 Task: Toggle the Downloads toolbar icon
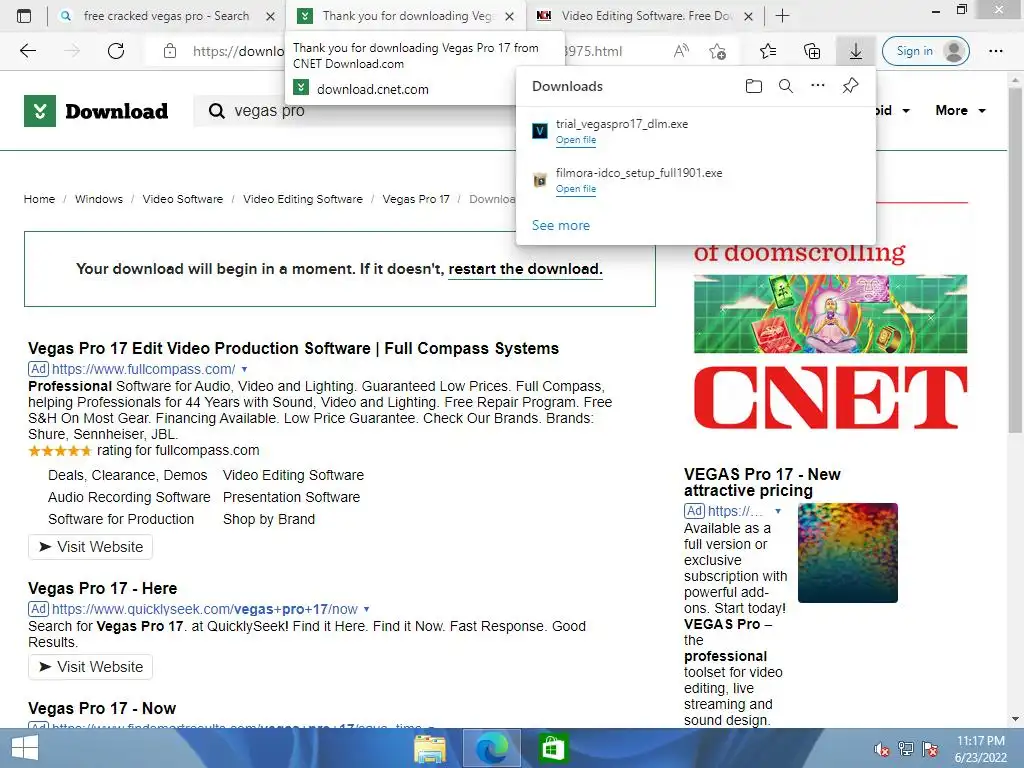click(856, 51)
